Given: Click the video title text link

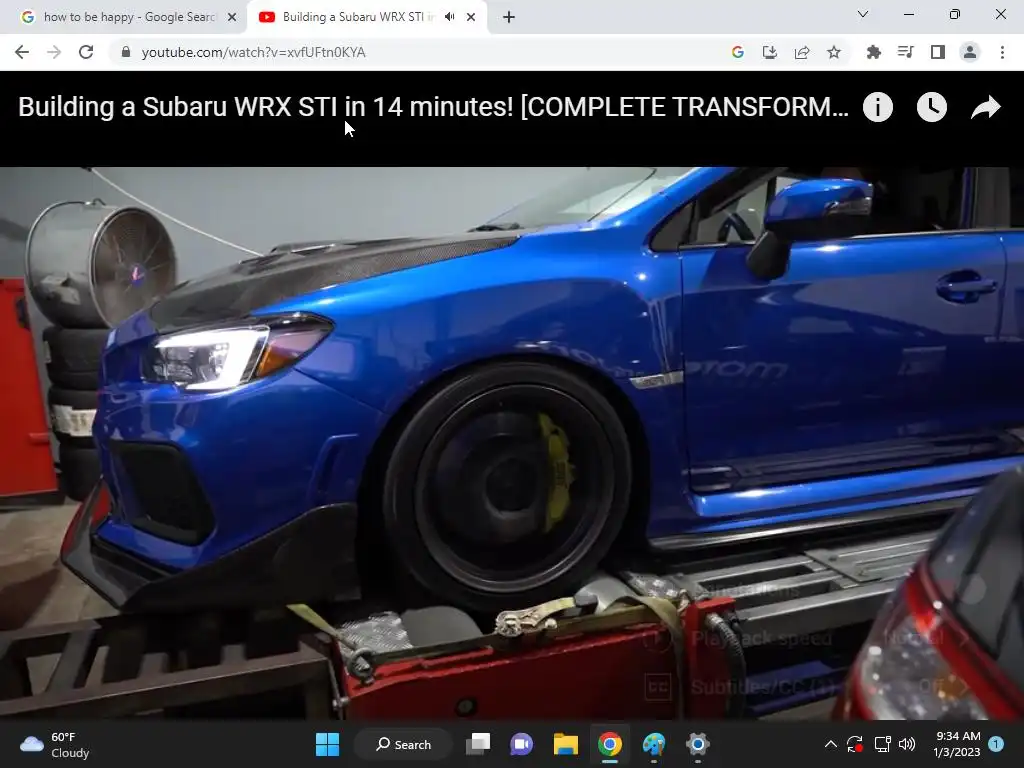Looking at the screenshot, I should (x=434, y=107).
